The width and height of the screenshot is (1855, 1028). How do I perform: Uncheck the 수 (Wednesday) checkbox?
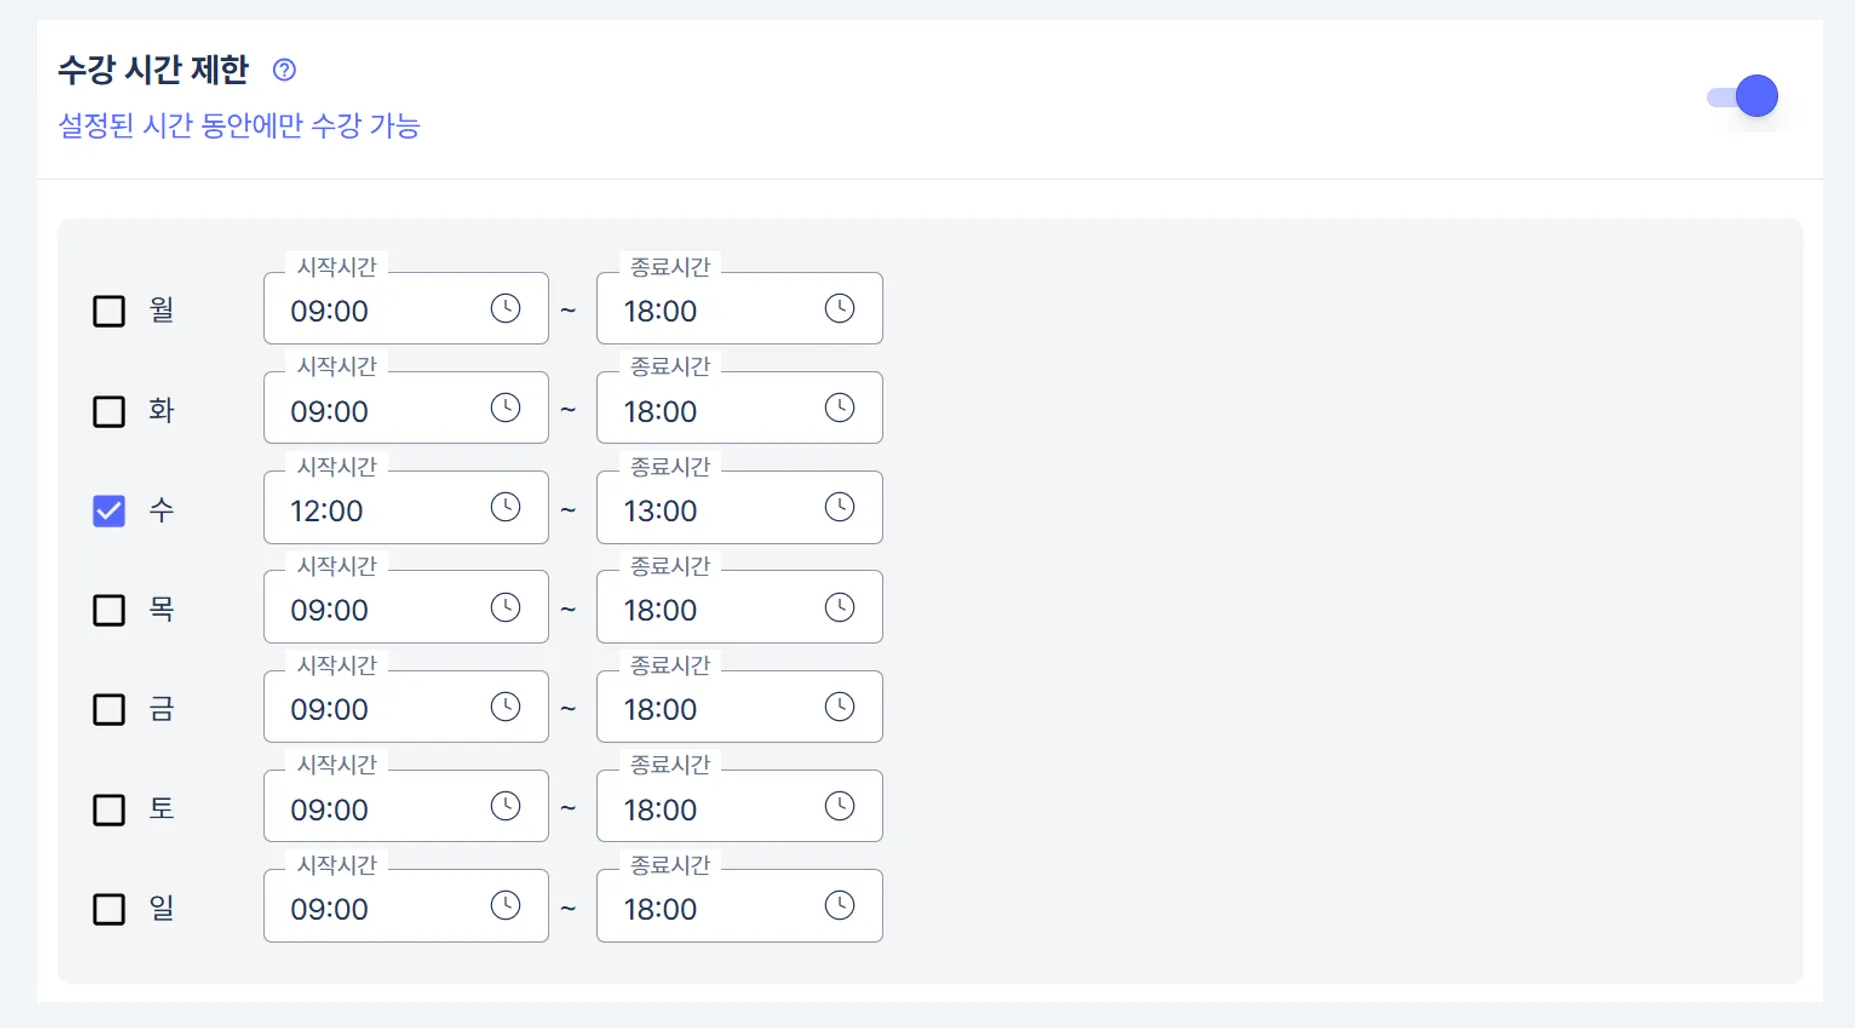pyautogui.click(x=109, y=511)
